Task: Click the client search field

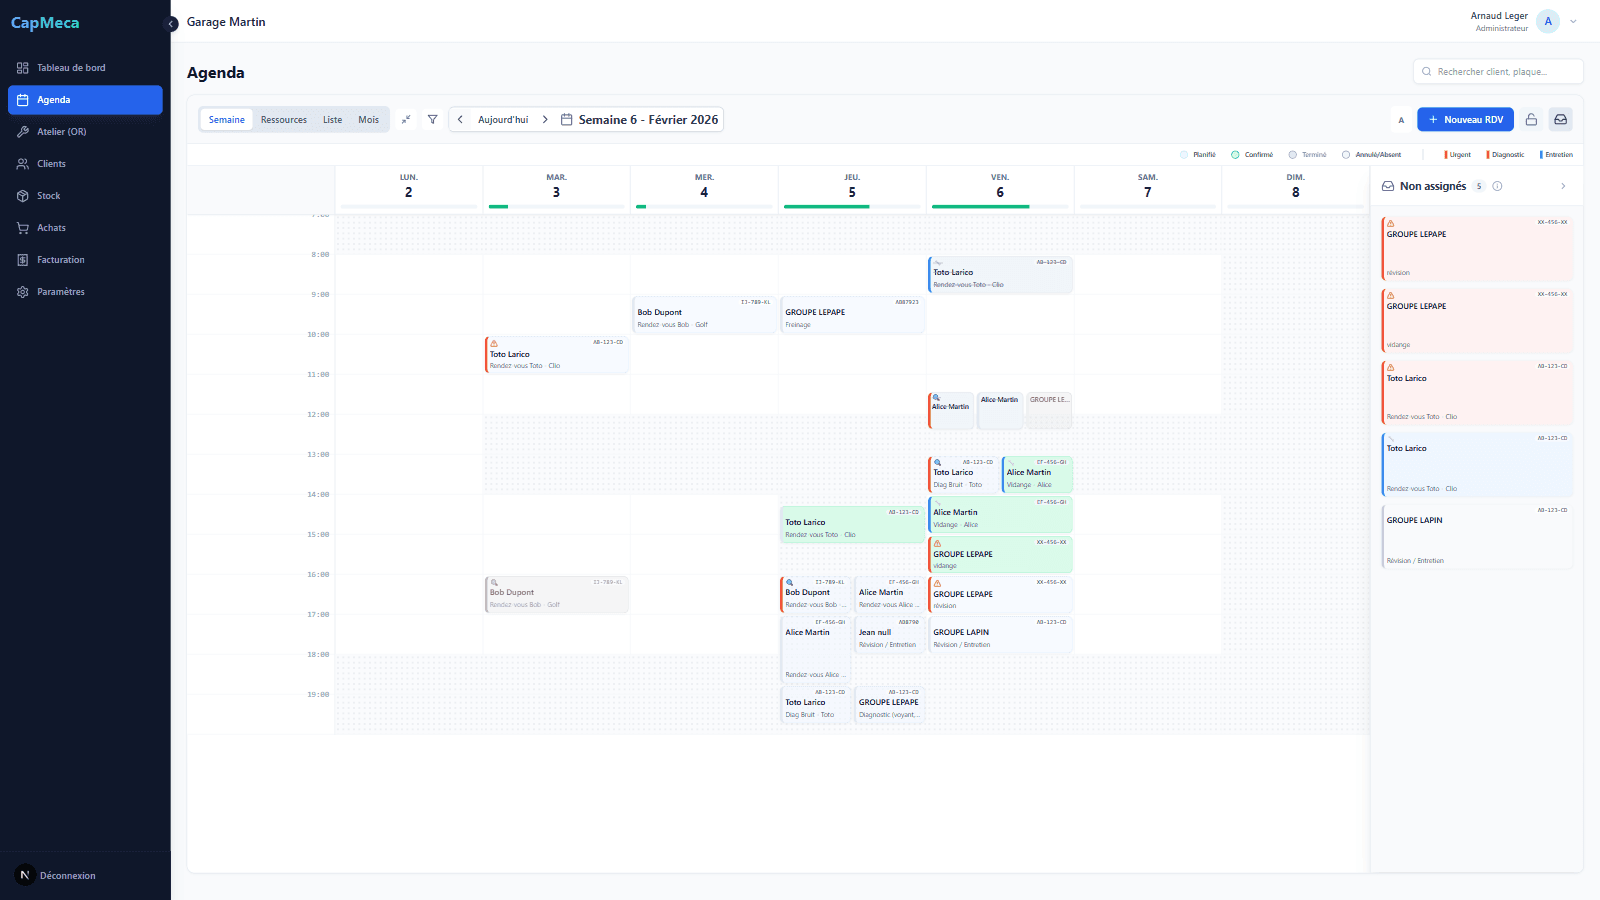Action: pyautogui.click(x=1497, y=71)
